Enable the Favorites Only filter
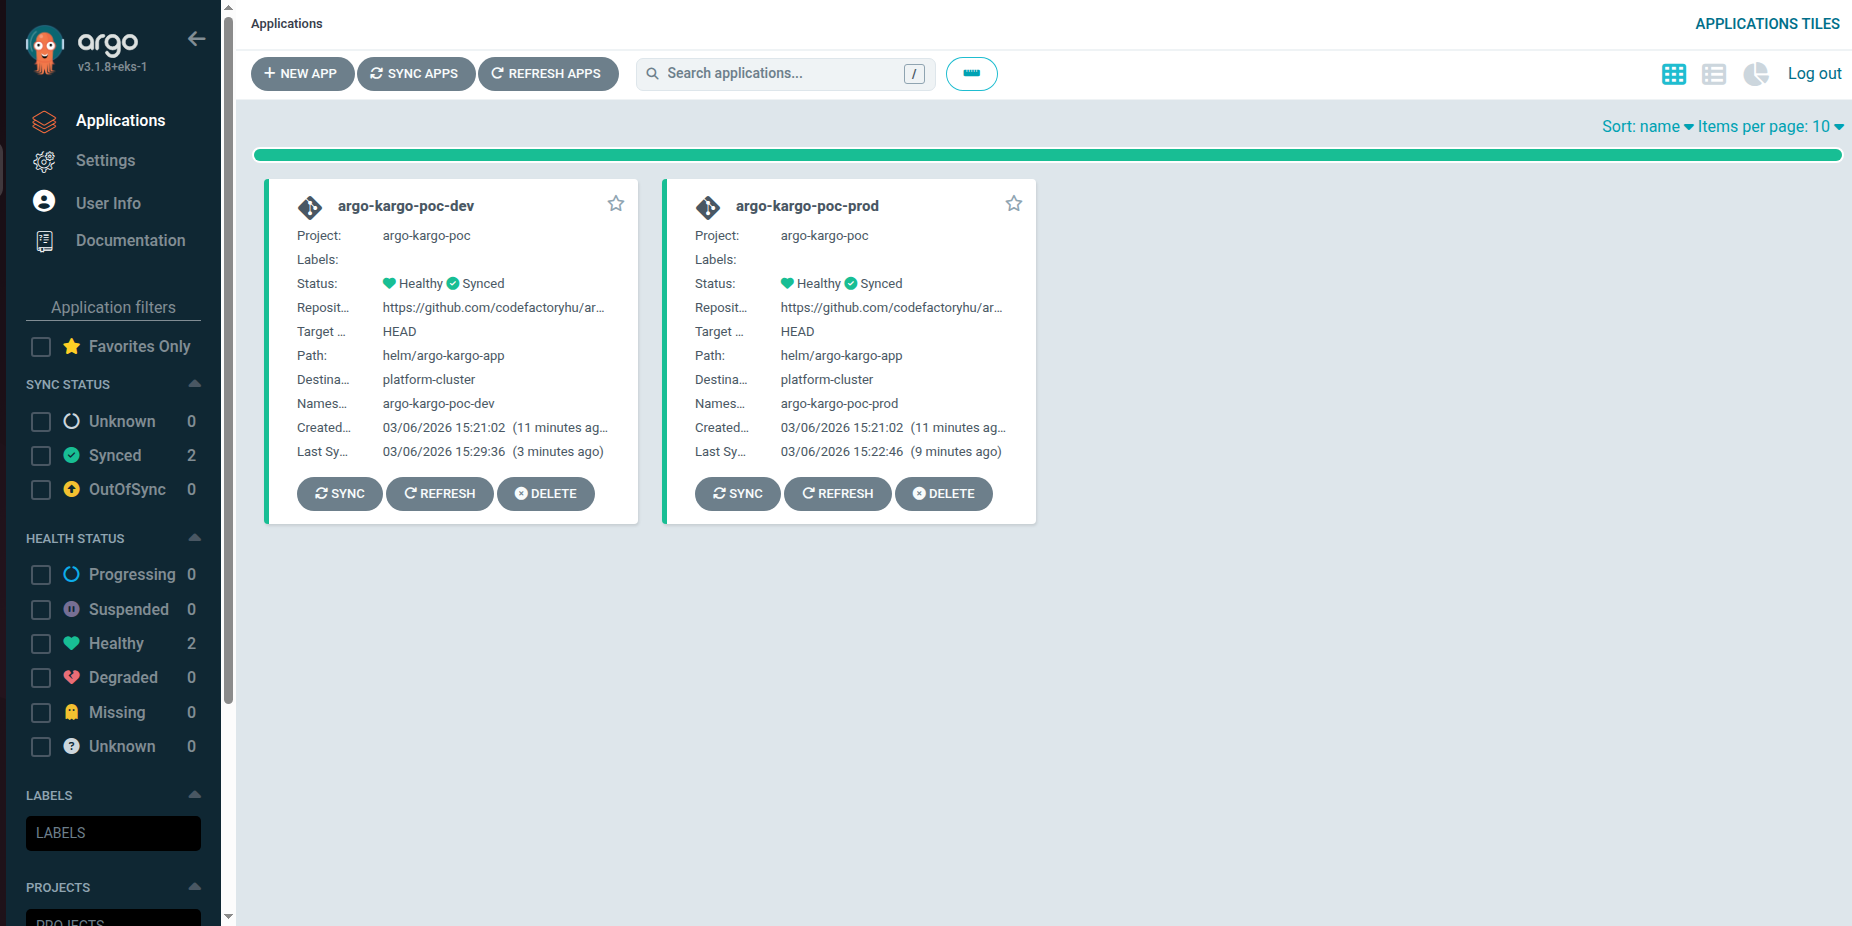The width and height of the screenshot is (1852, 926). coord(40,346)
